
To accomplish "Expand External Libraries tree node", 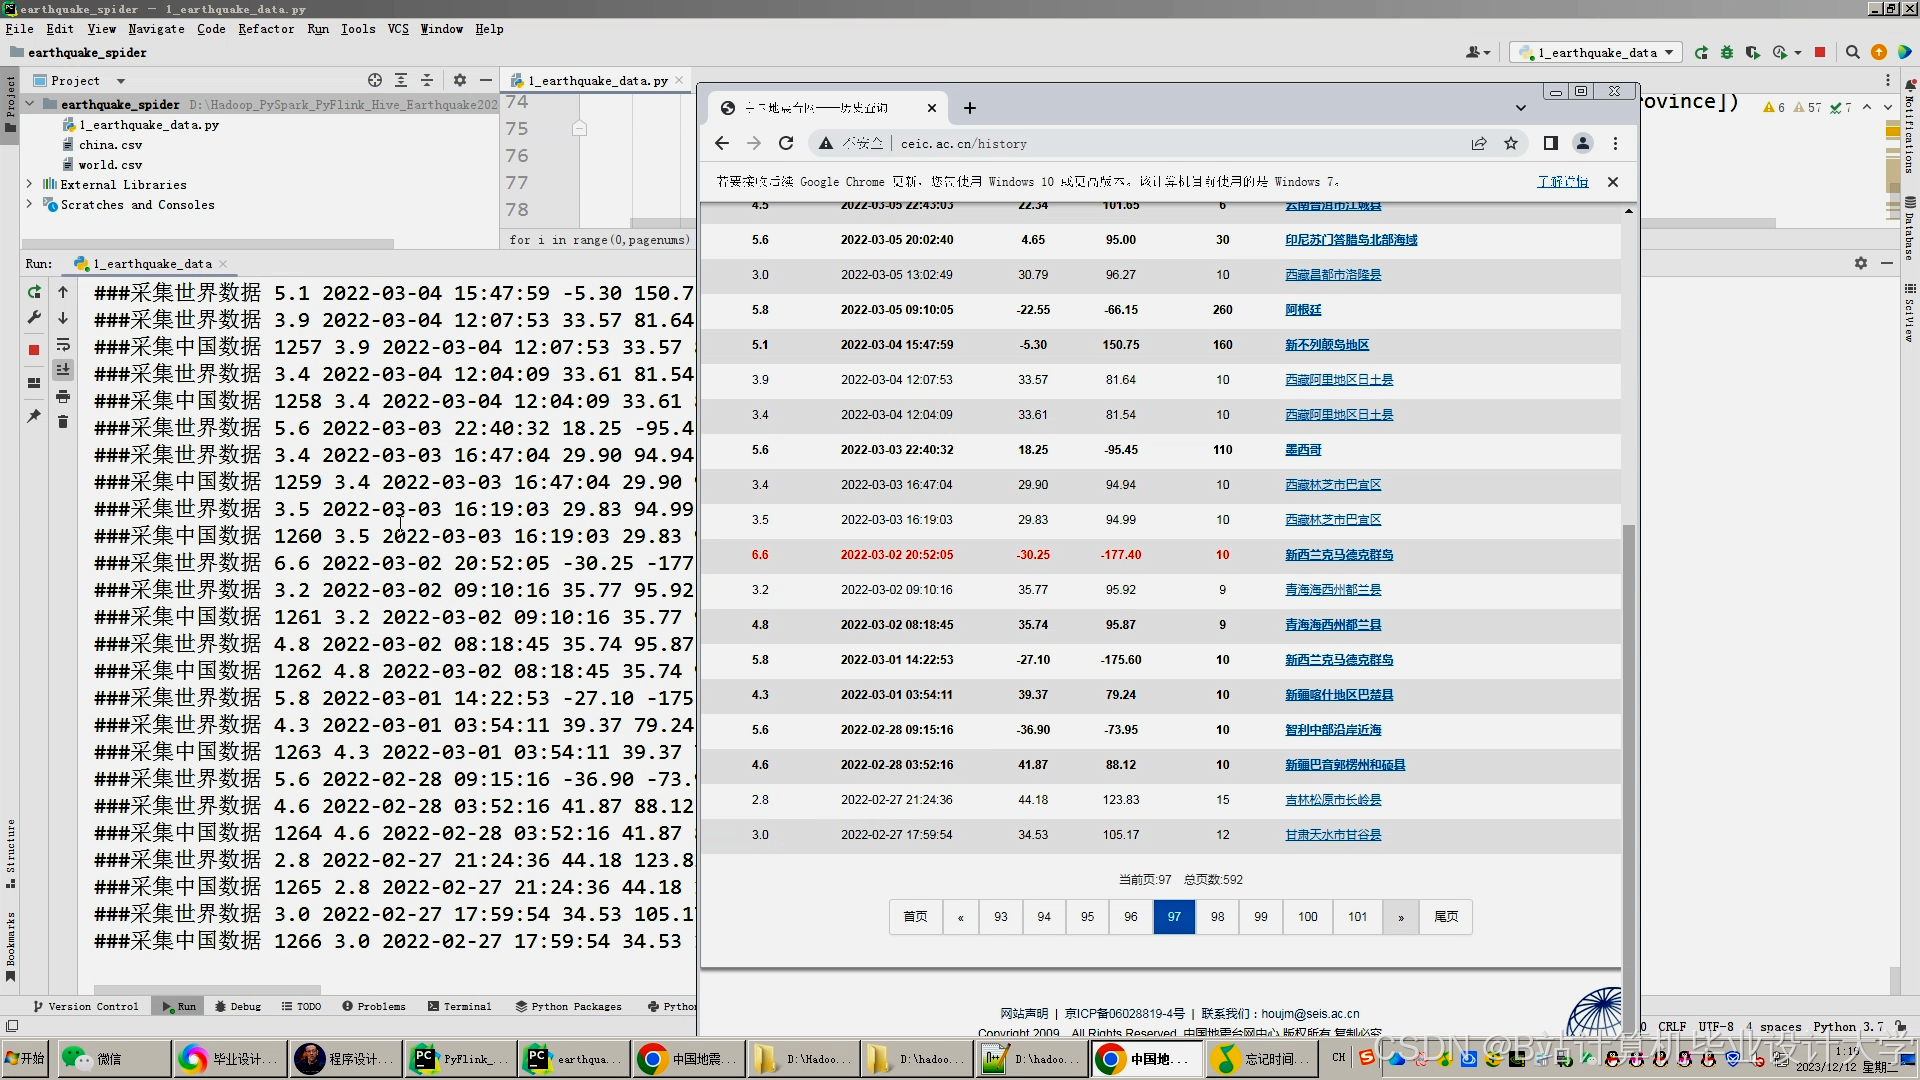I will click(30, 184).
